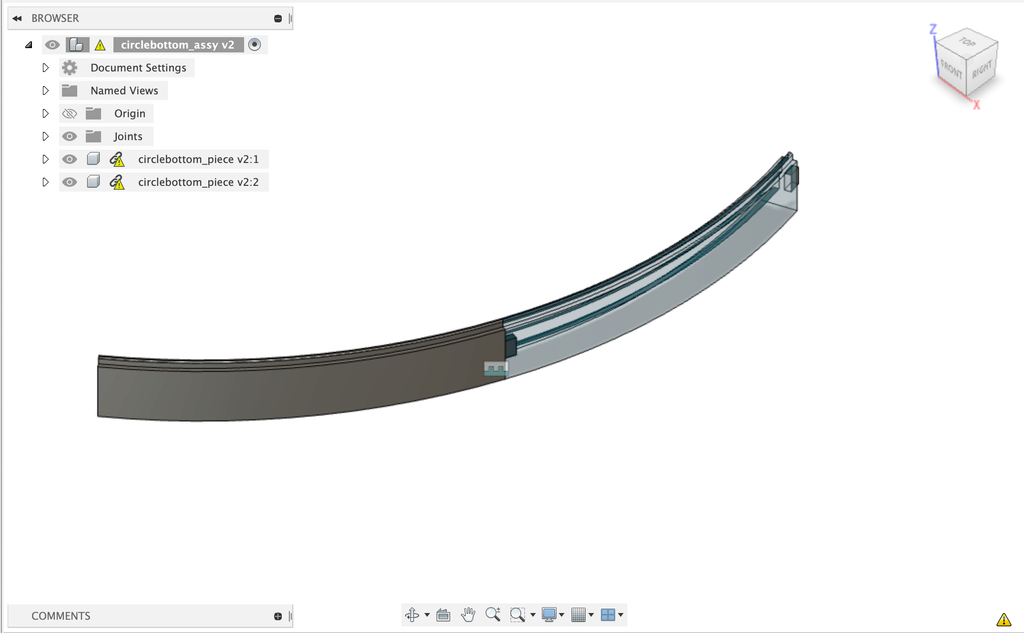Screen dimensions: 1024x633
Task: Expand circlebottom_piece v2:2 component
Action: [46, 182]
